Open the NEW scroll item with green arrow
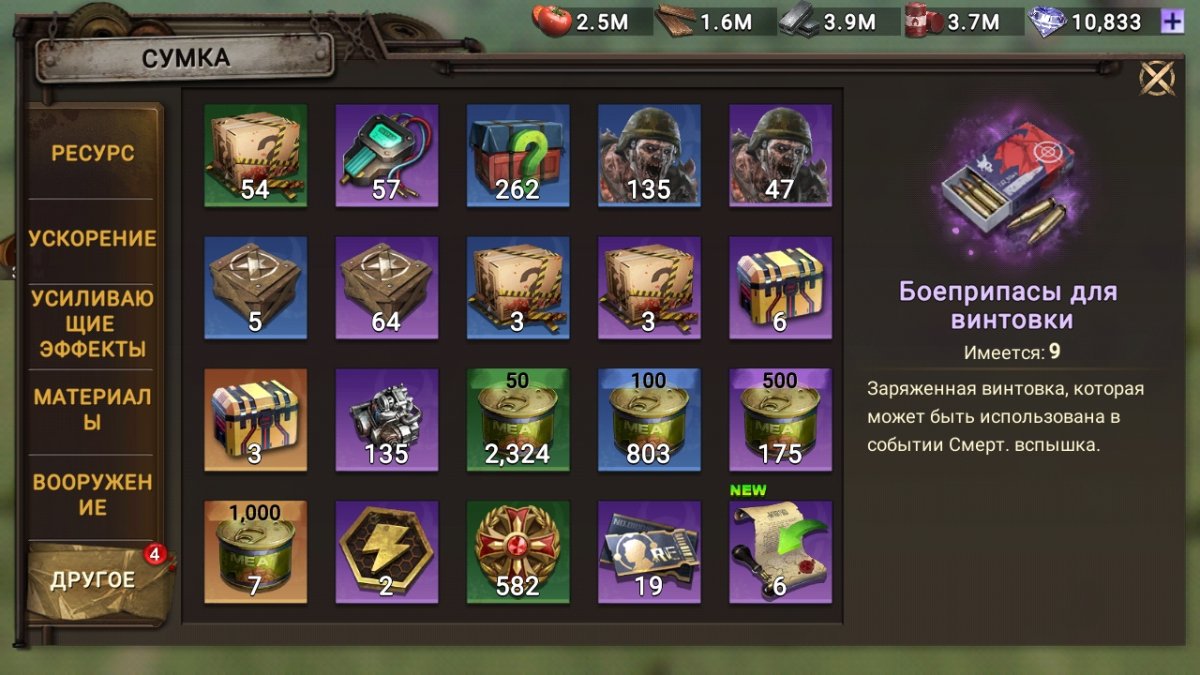1200x675 pixels. (x=780, y=552)
